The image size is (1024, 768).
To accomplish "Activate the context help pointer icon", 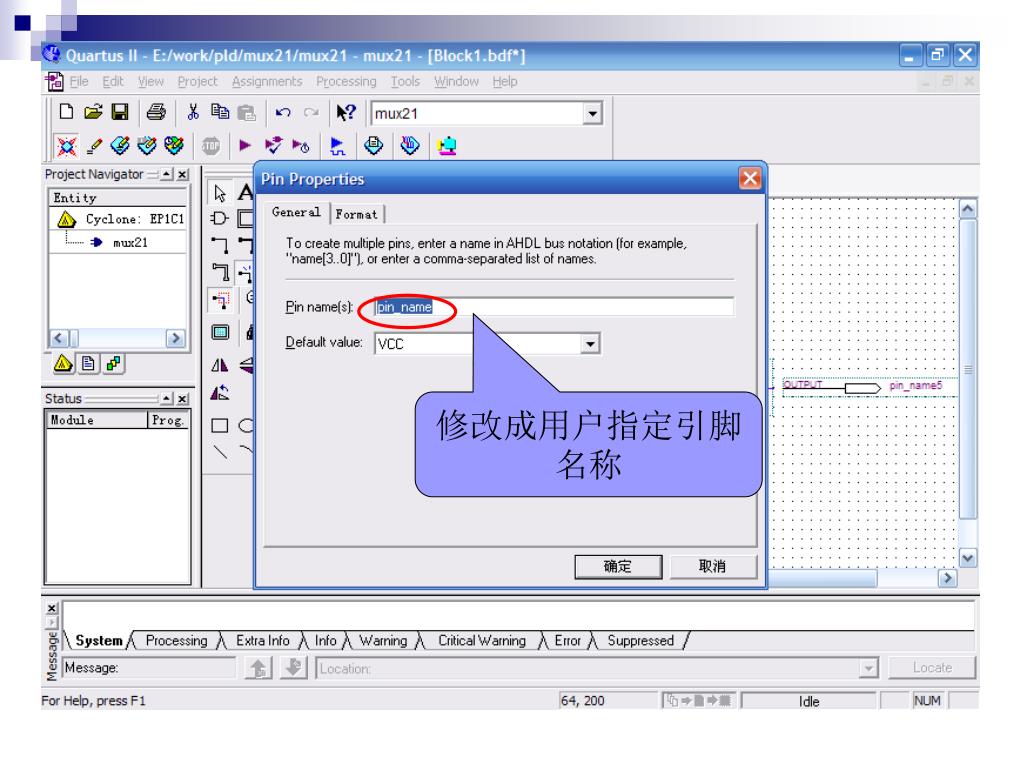I will click(x=345, y=112).
